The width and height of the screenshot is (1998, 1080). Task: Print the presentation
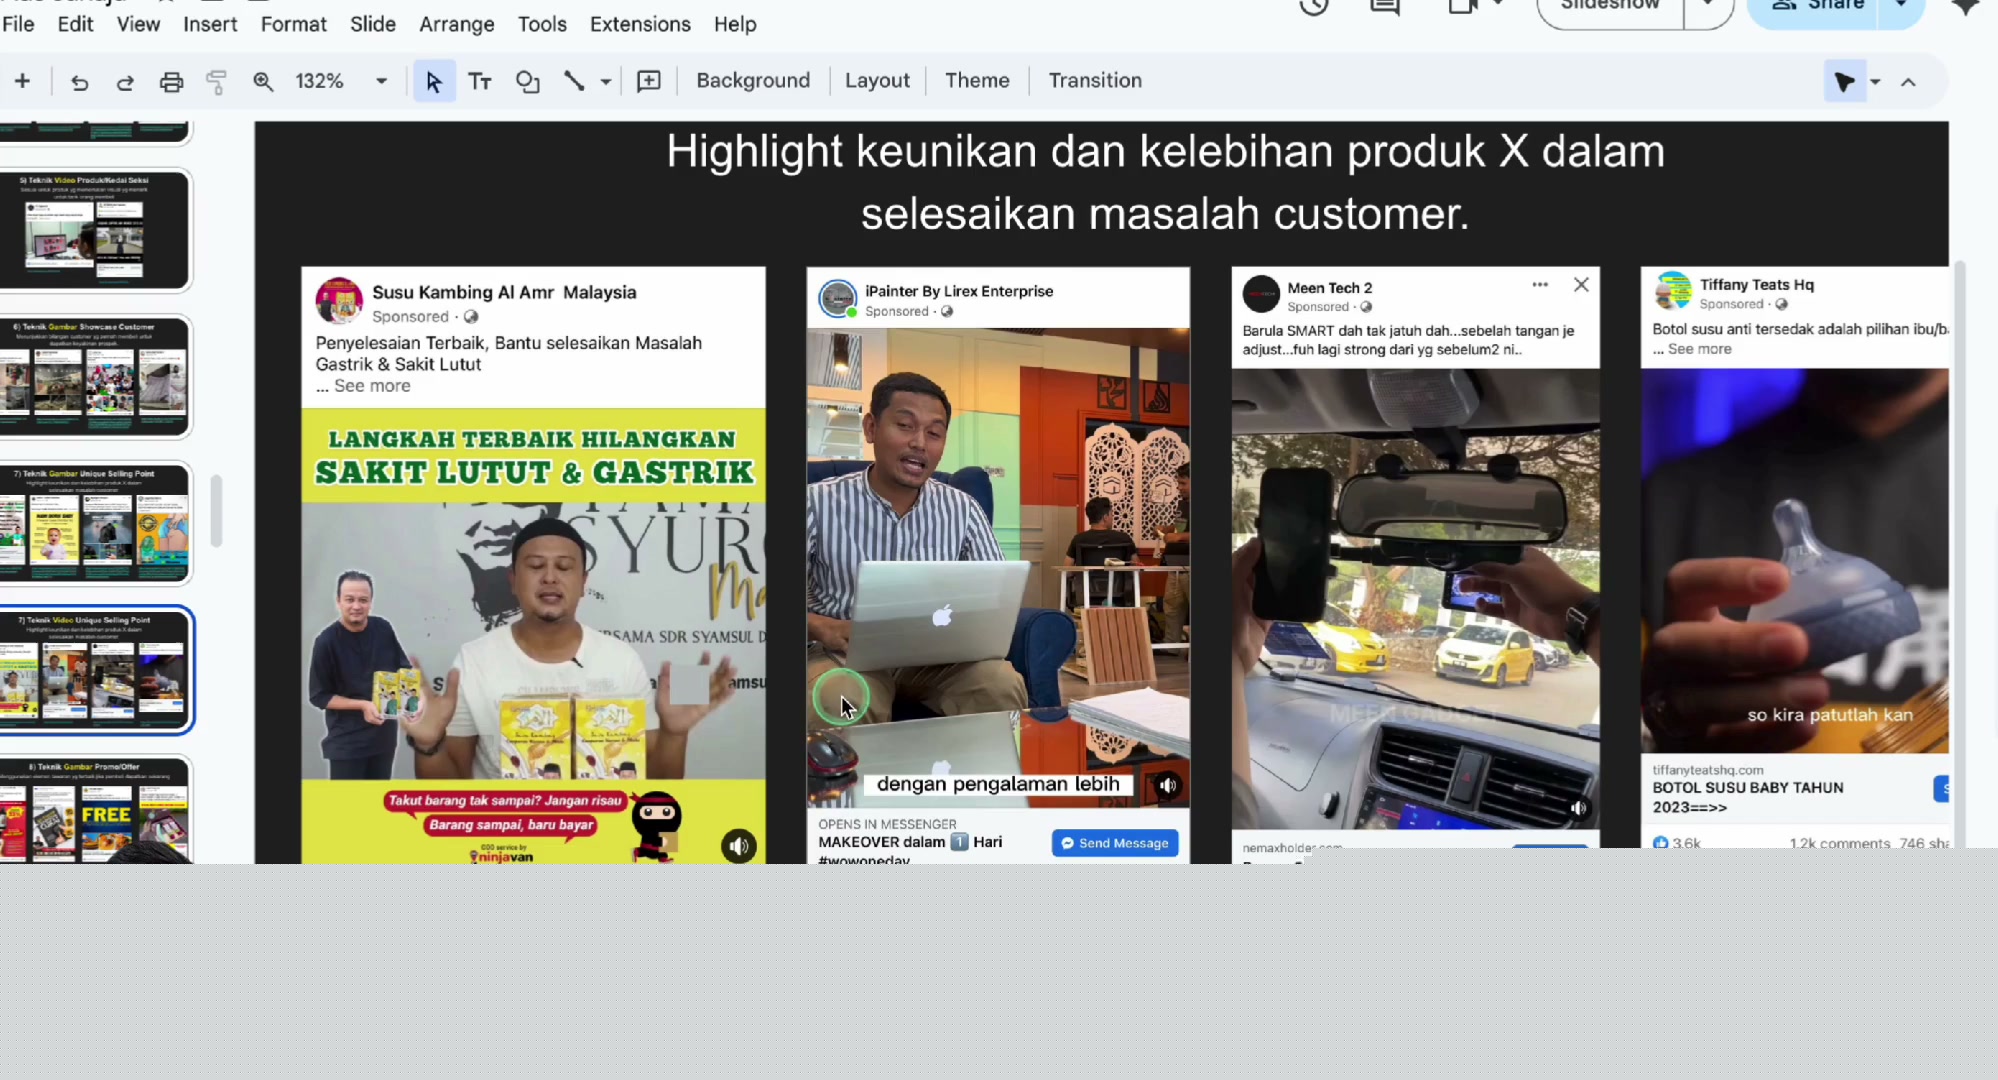coord(171,82)
